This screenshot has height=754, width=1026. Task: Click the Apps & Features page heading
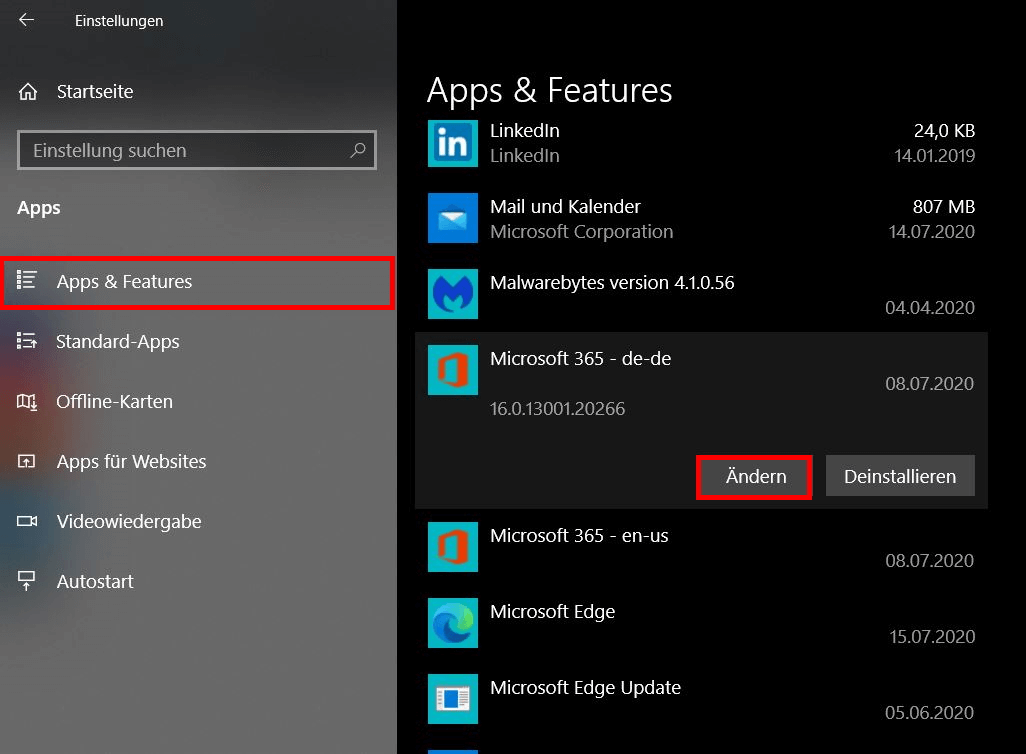point(550,90)
